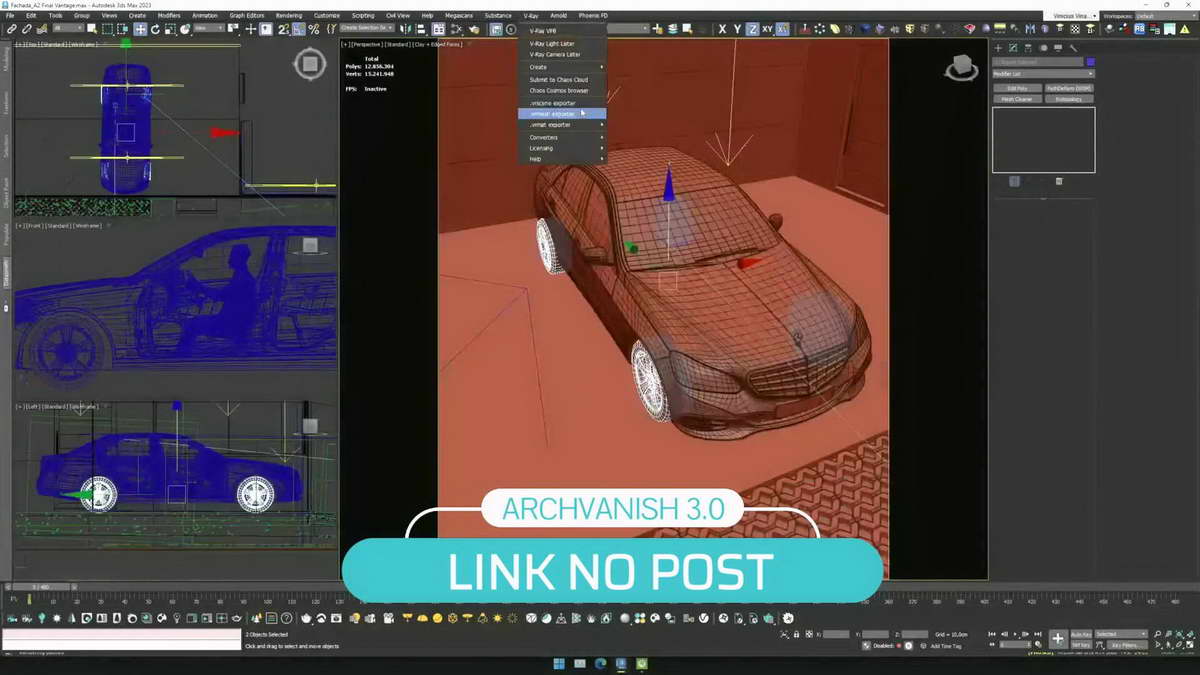Image resolution: width=1200 pixels, height=675 pixels.
Task: Click the Zoom Extents All navigation icon
Action: coord(1192,634)
